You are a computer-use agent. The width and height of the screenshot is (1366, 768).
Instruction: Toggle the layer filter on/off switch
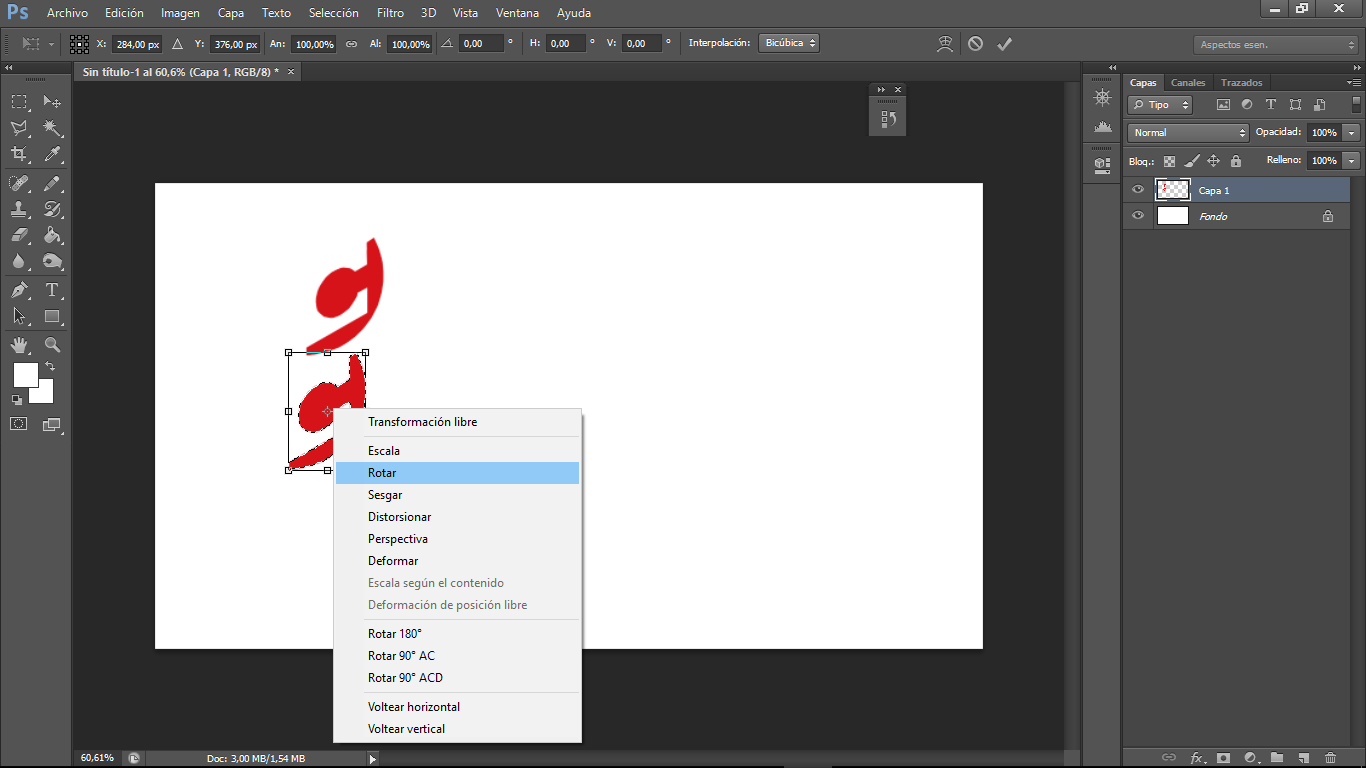point(1356,104)
